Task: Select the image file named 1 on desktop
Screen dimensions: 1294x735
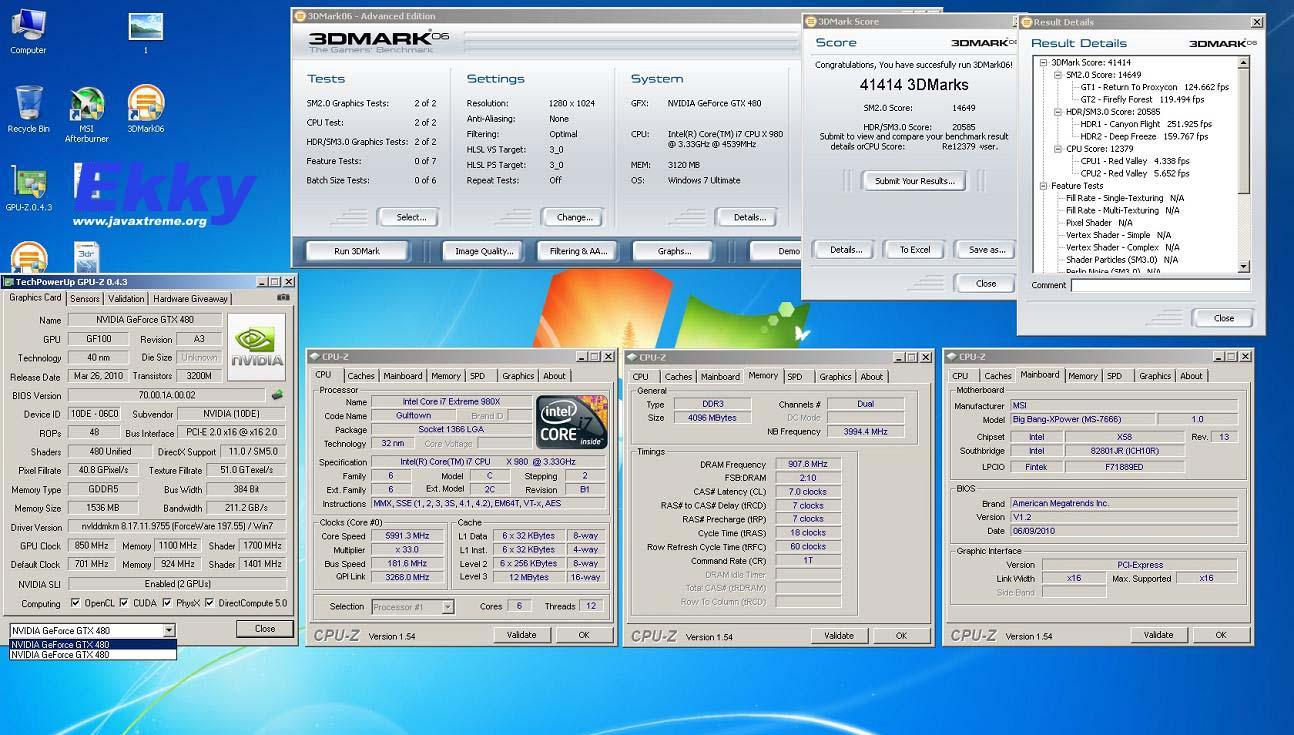Action: (x=146, y=32)
